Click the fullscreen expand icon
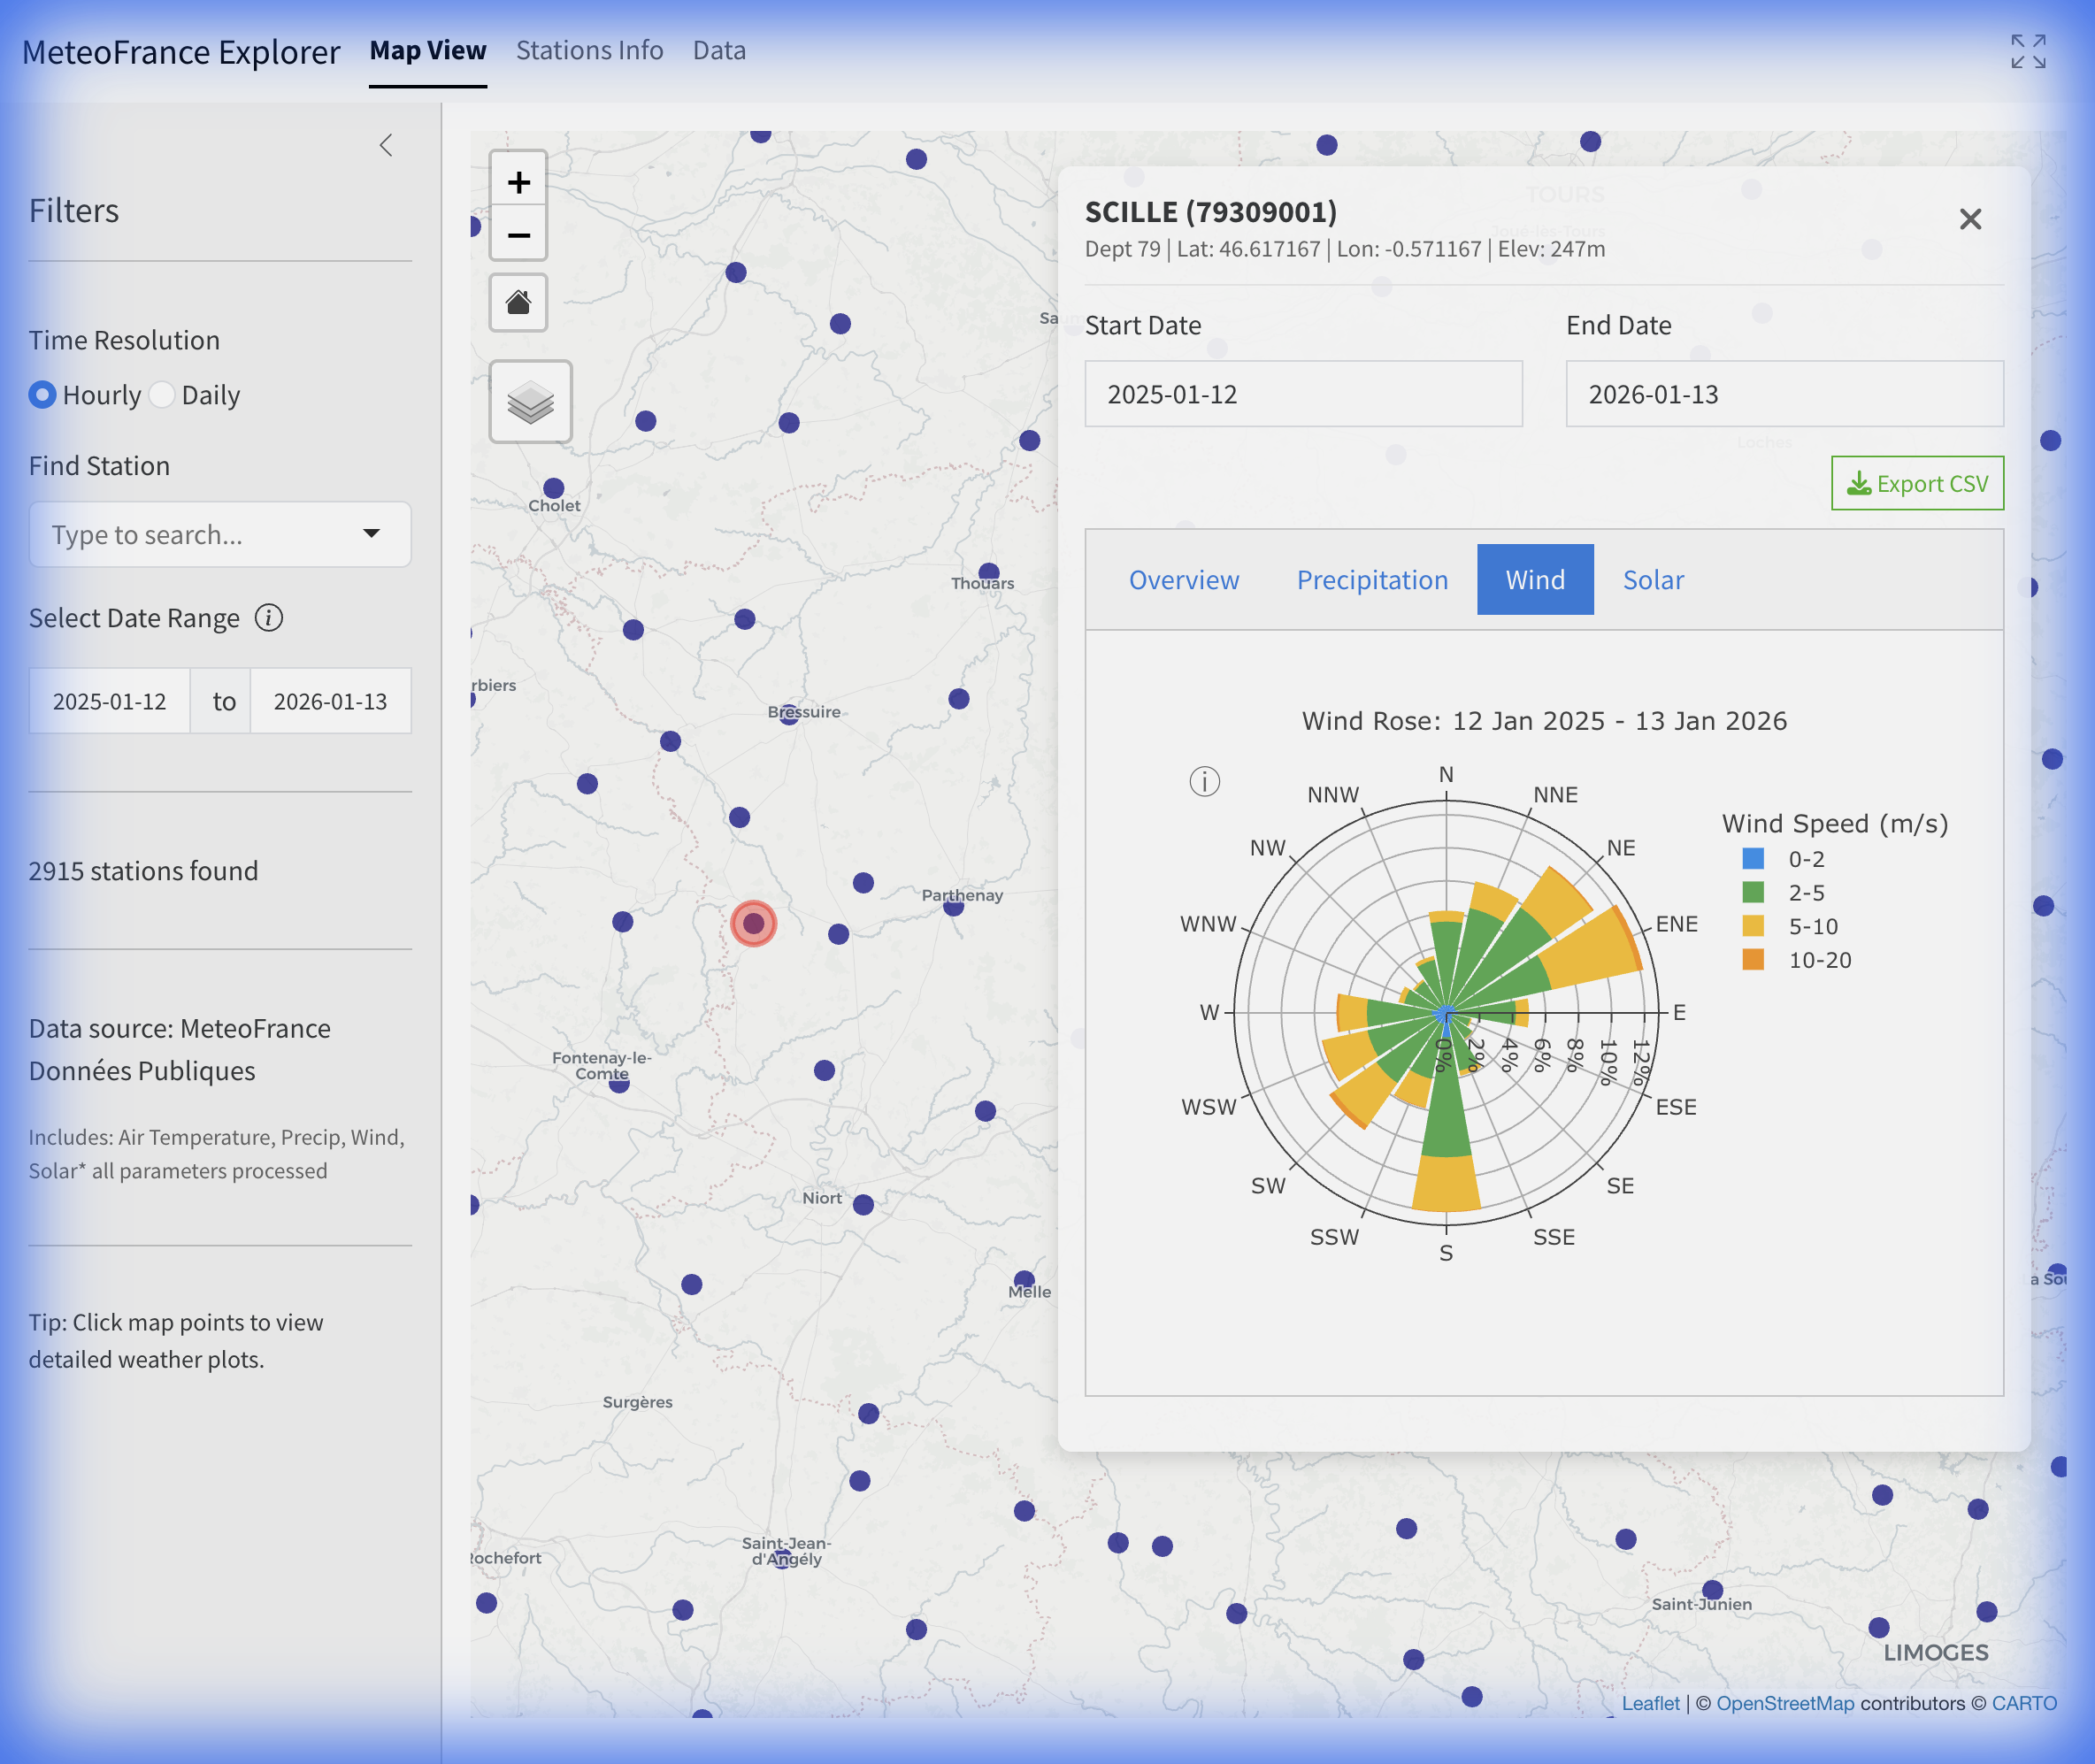 tap(2028, 51)
